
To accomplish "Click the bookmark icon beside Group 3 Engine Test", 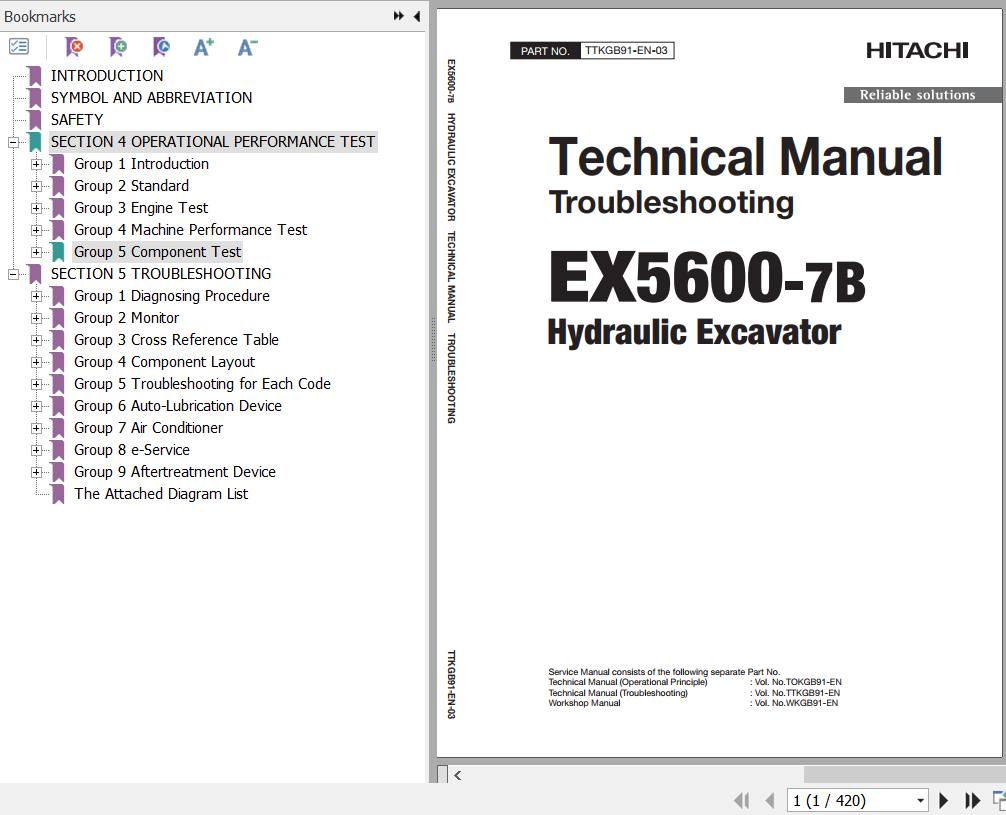I will [58, 208].
